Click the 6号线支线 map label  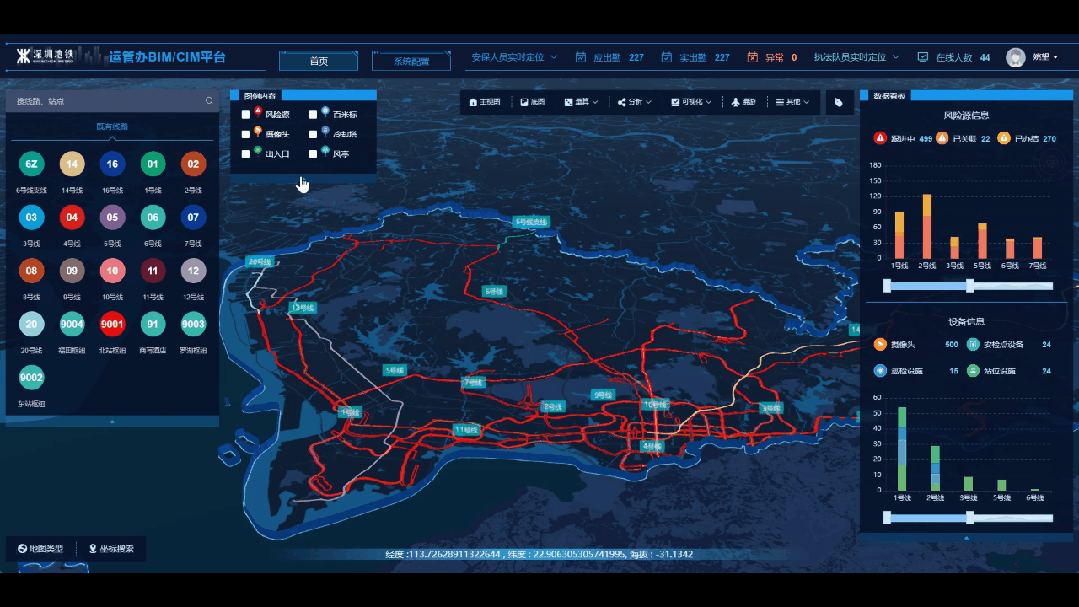(531, 222)
